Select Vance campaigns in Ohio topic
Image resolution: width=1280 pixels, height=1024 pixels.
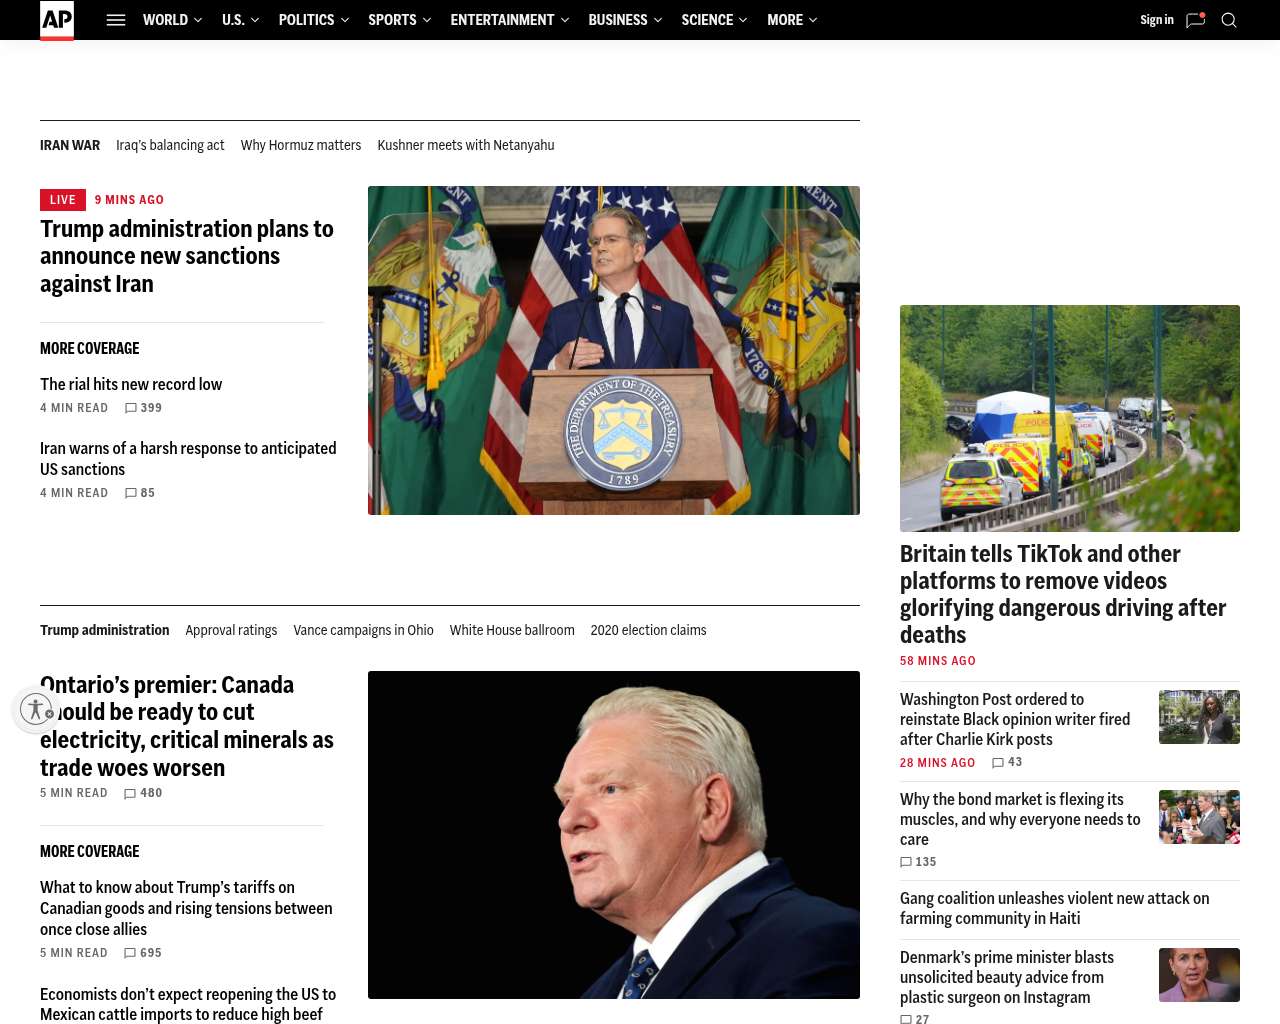(363, 630)
